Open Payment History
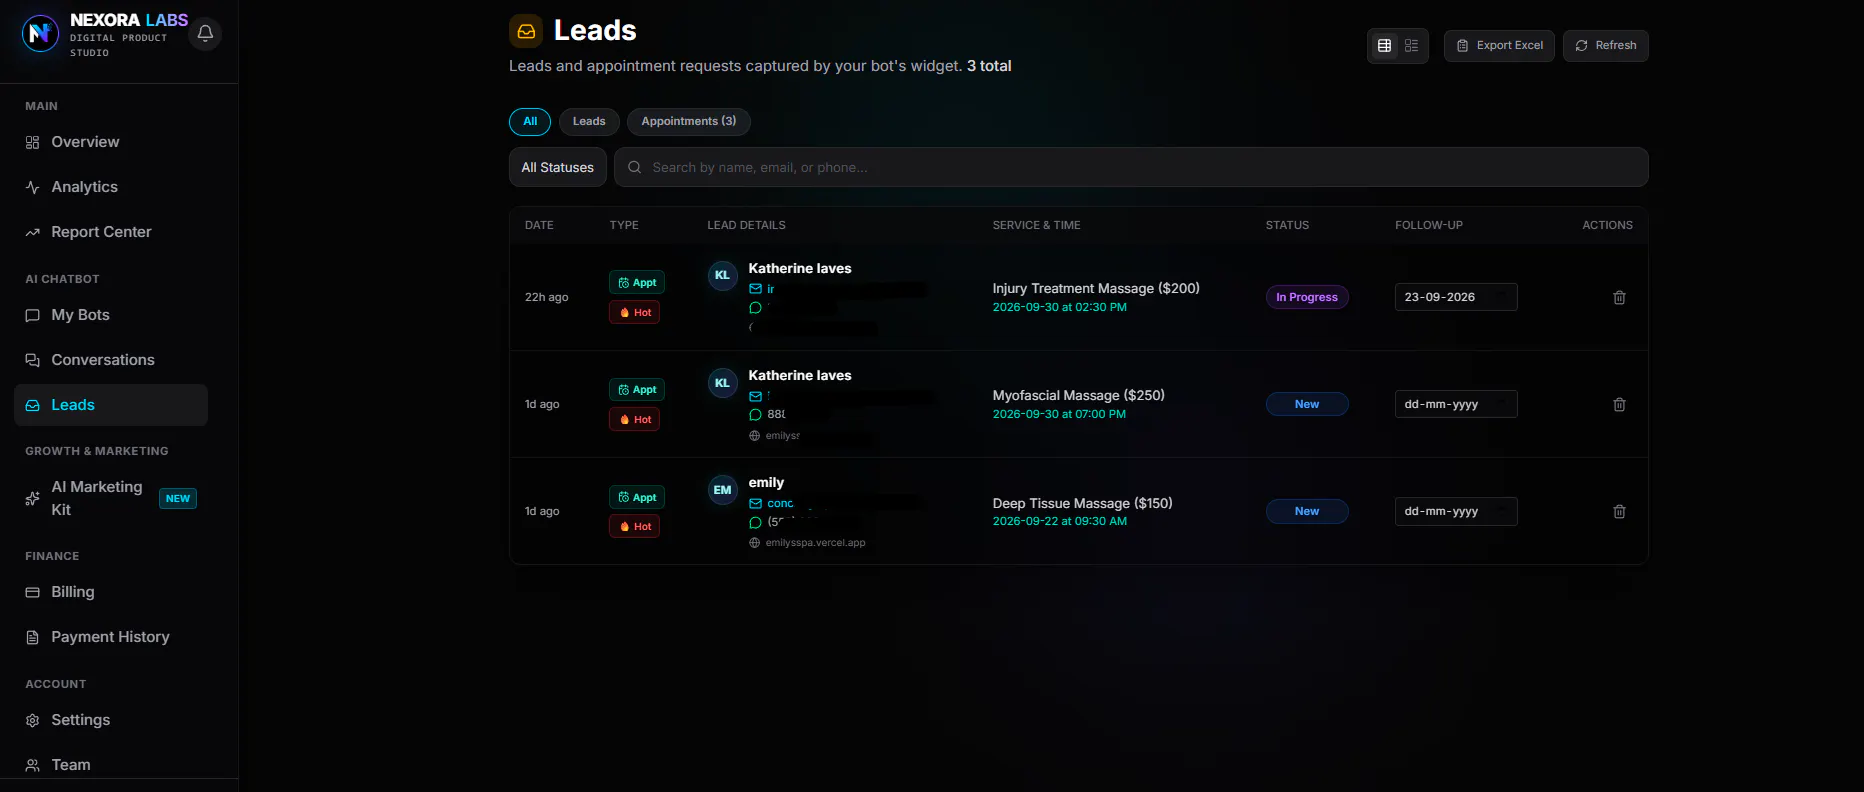This screenshot has height=792, width=1864. (x=111, y=637)
